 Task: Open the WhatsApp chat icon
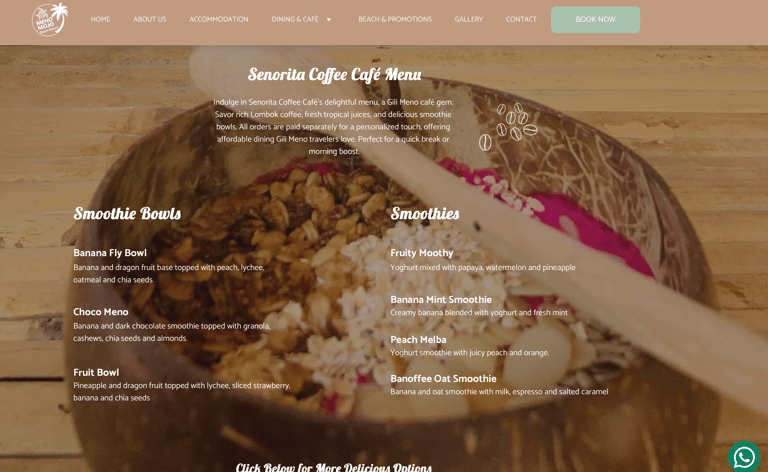coord(744,456)
